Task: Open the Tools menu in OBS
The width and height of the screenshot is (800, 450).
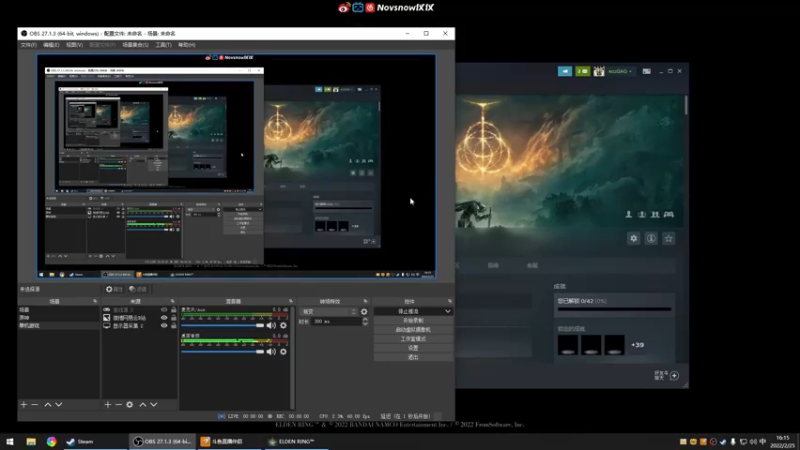Action: (x=163, y=45)
